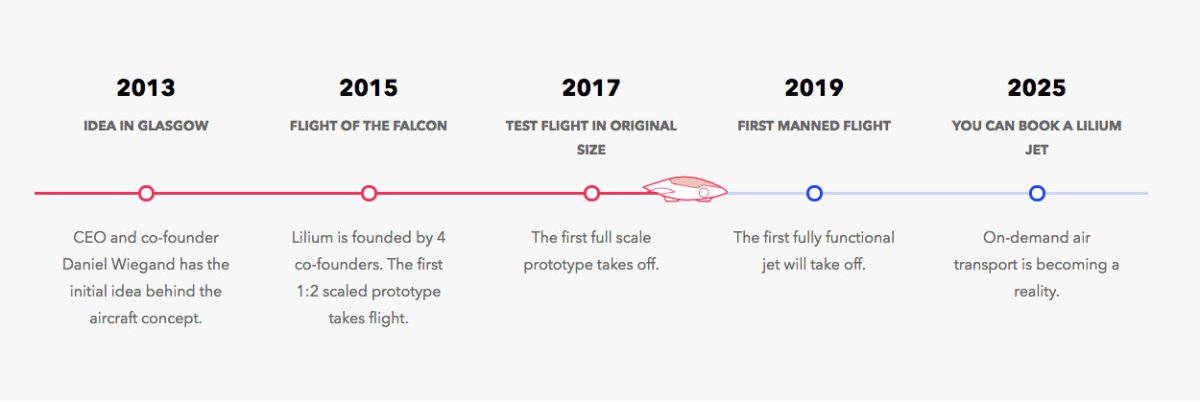Open the "Flight of the Falcon" title

tap(368, 126)
